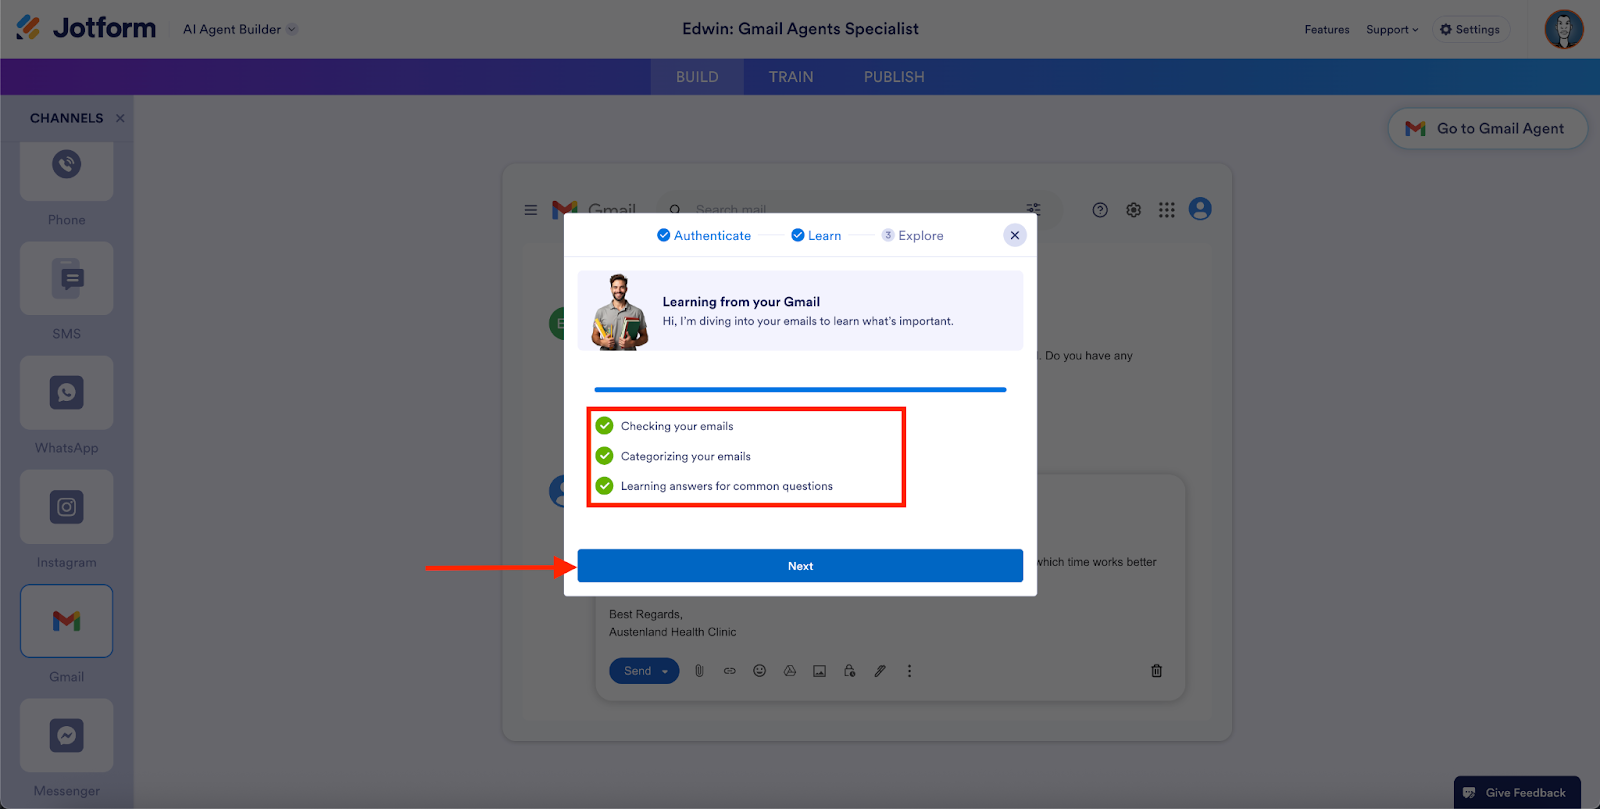This screenshot has width=1600, height=809.
Task: Click the Next button
Action: 800,566
